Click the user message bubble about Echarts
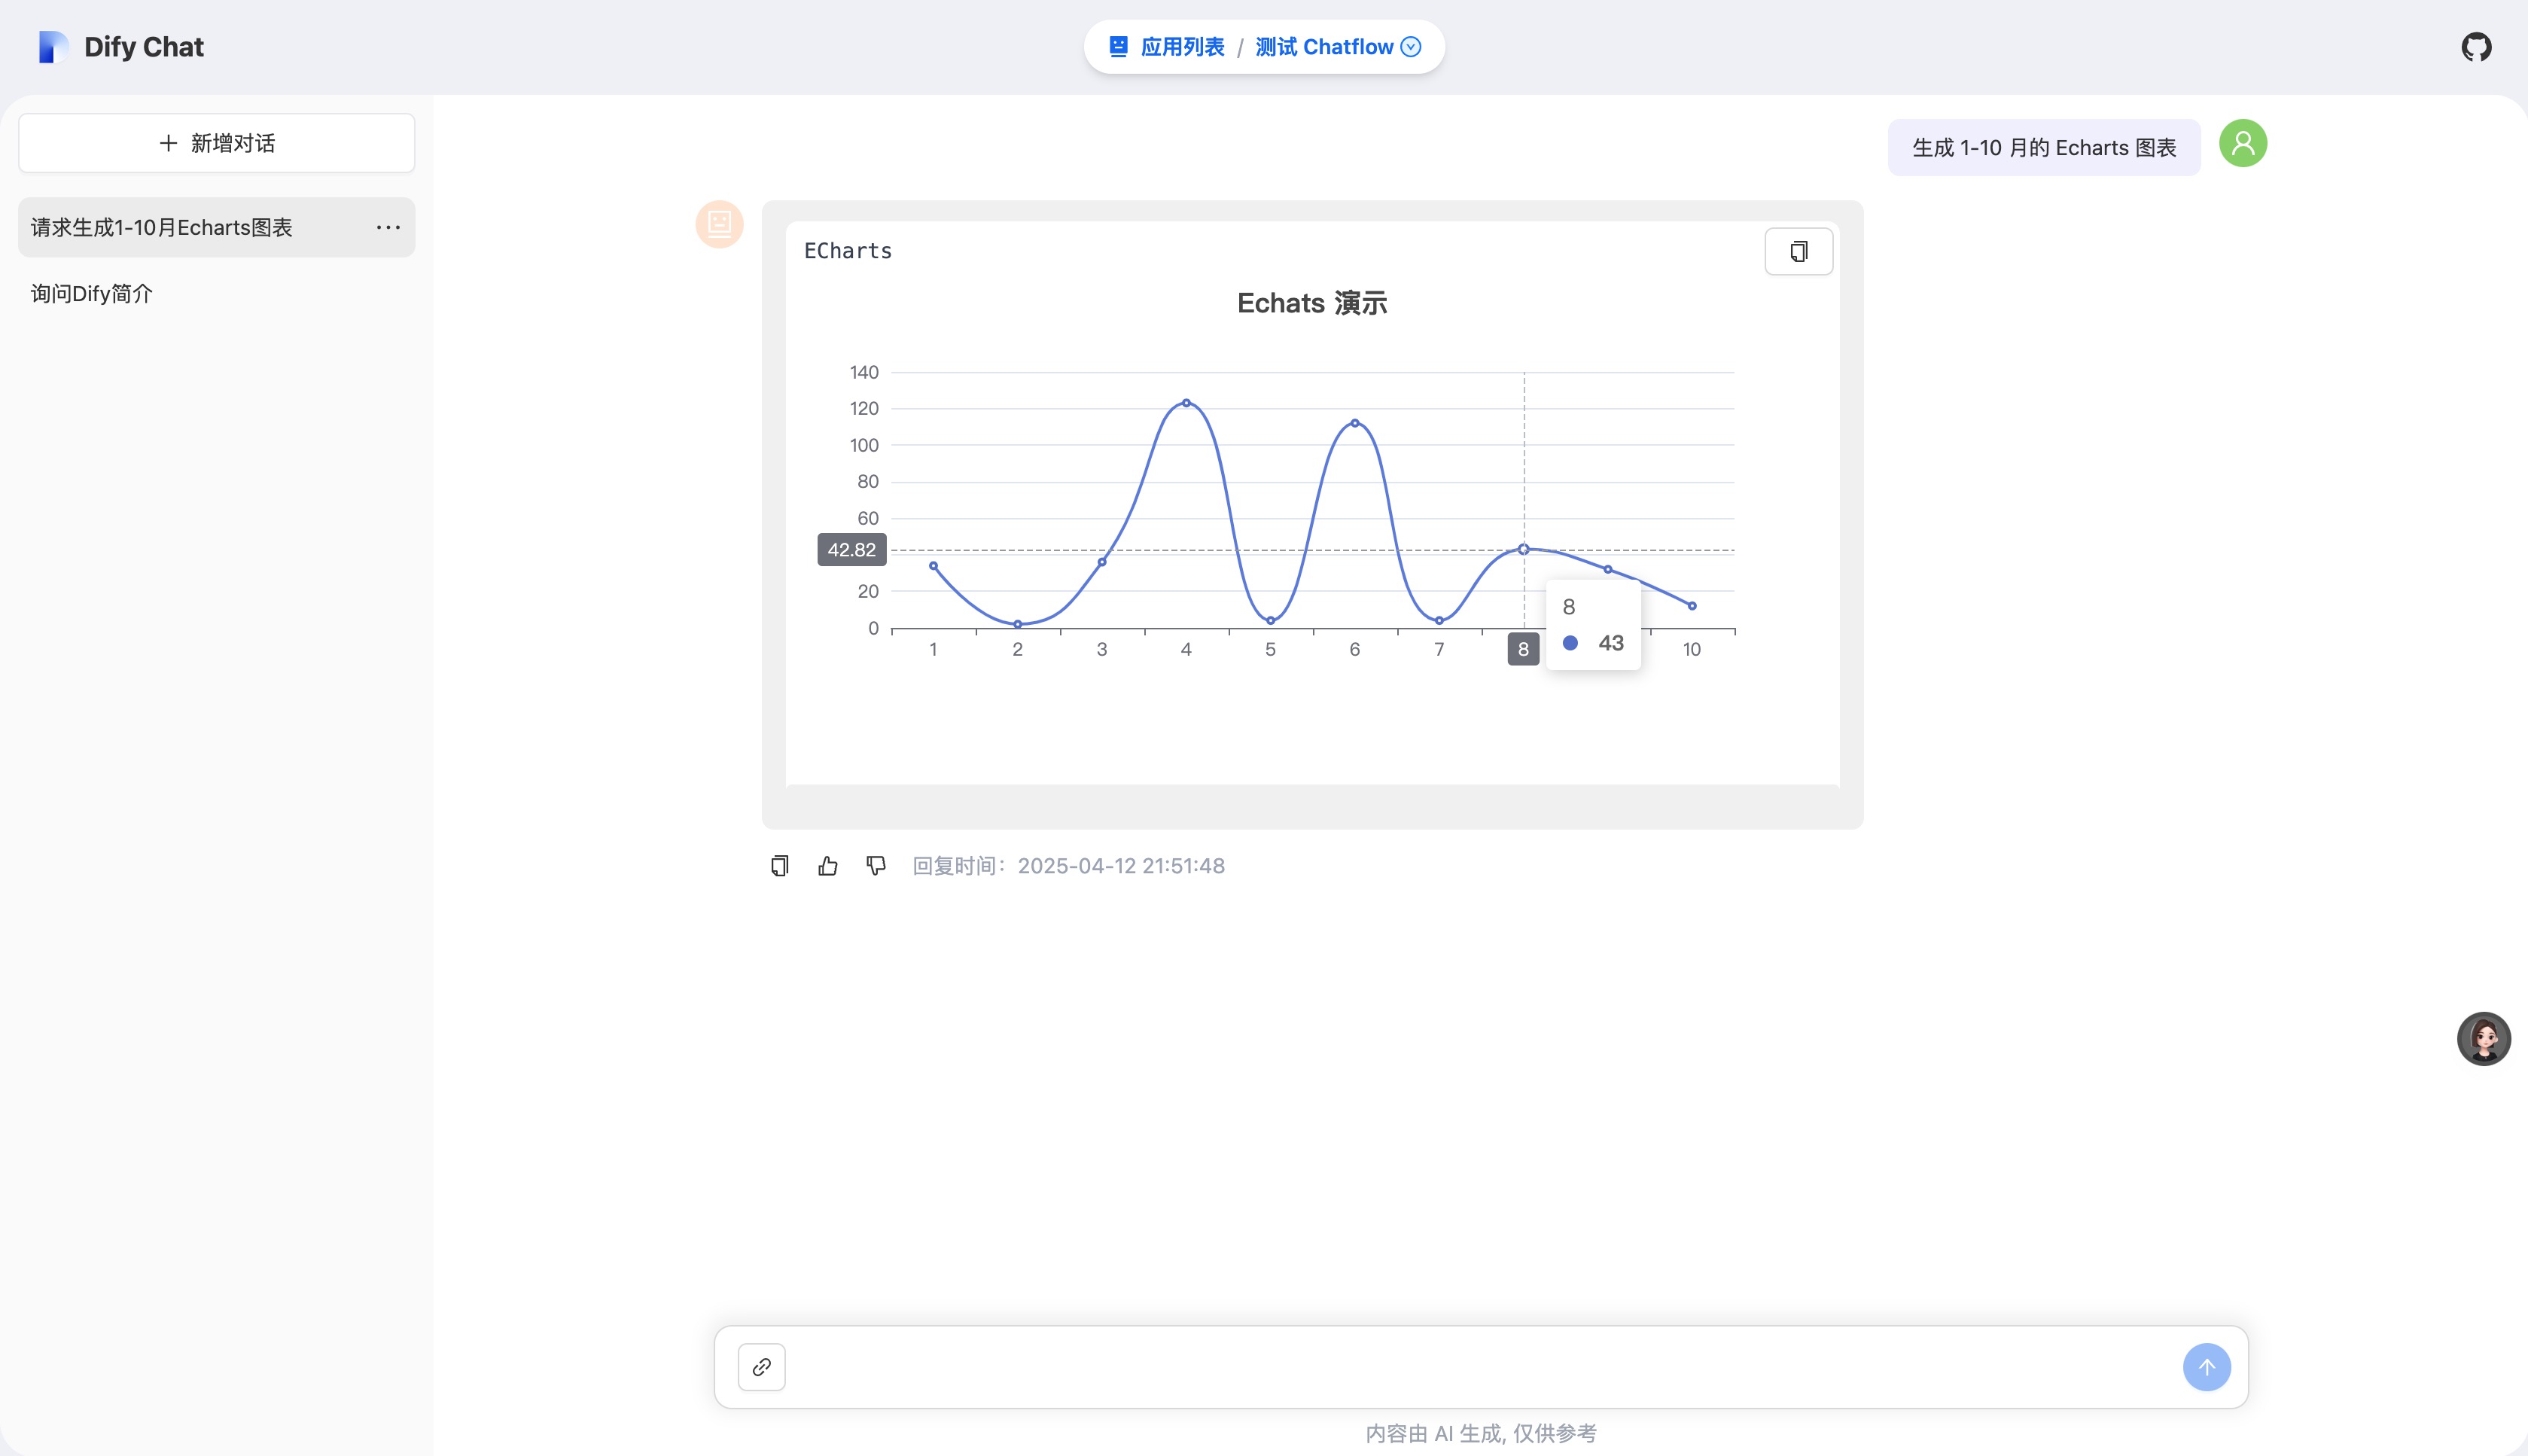Image resolution: width=2528 pixels, height=1456 pixels. click(2043, 147)
